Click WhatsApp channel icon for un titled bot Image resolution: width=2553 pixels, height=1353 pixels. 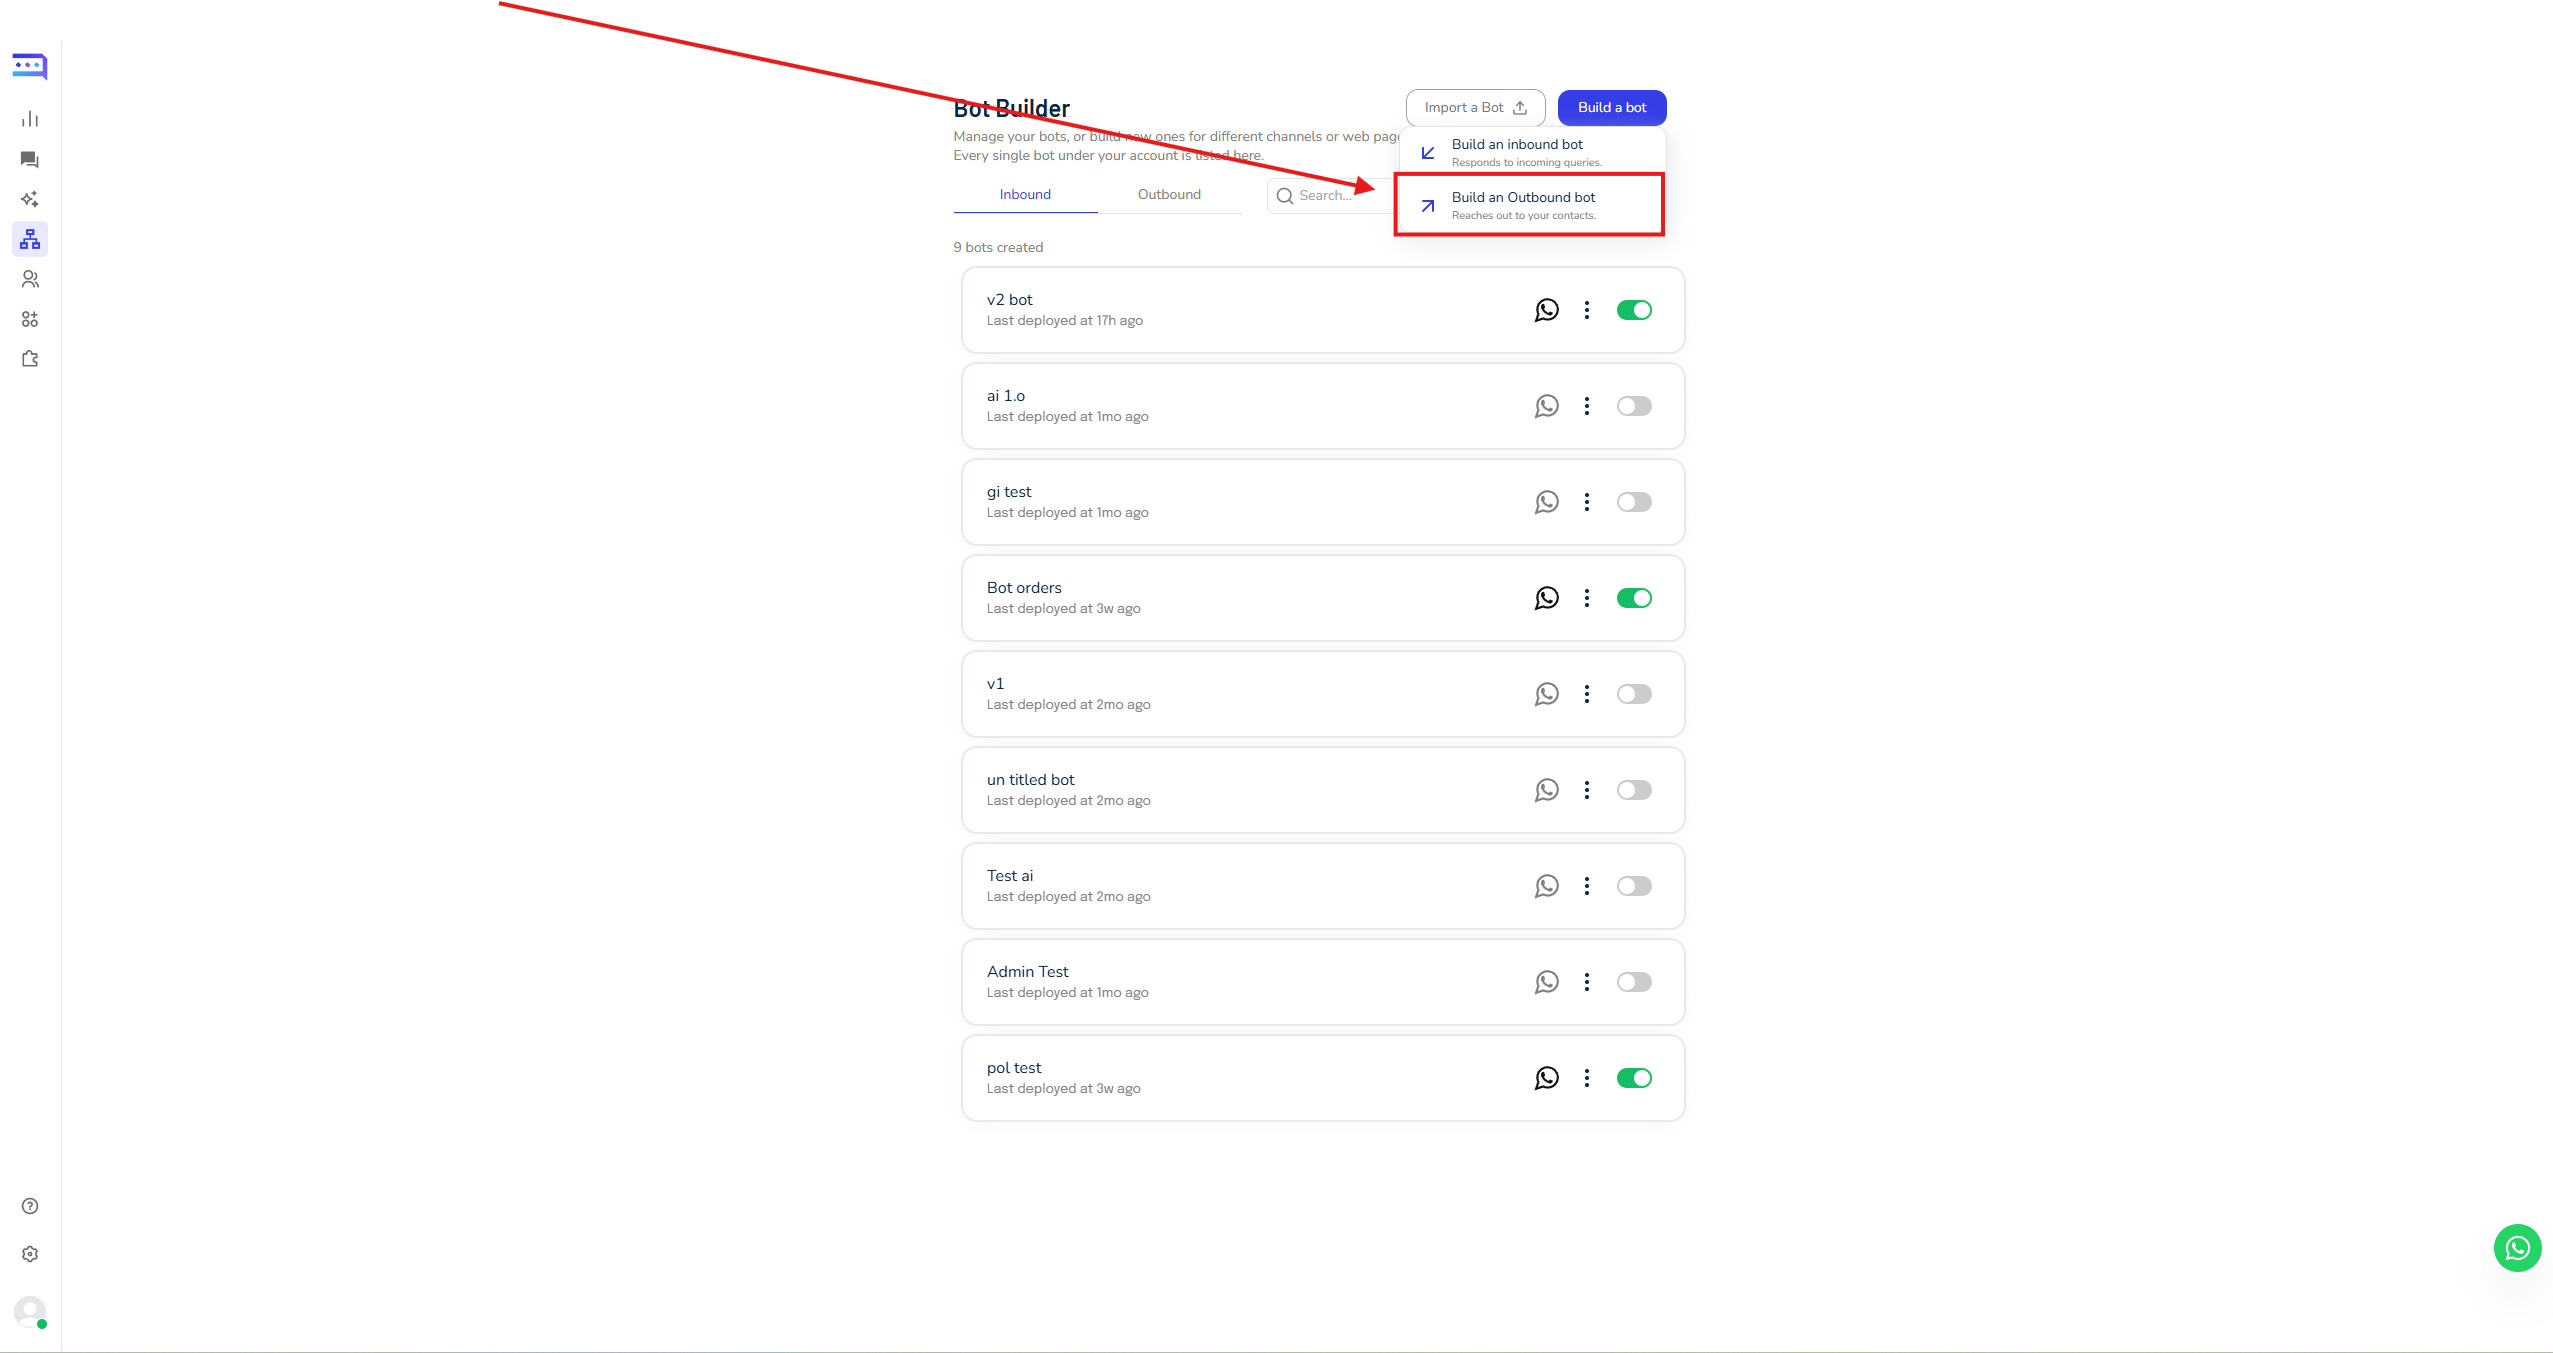(x=1546, y=790)
